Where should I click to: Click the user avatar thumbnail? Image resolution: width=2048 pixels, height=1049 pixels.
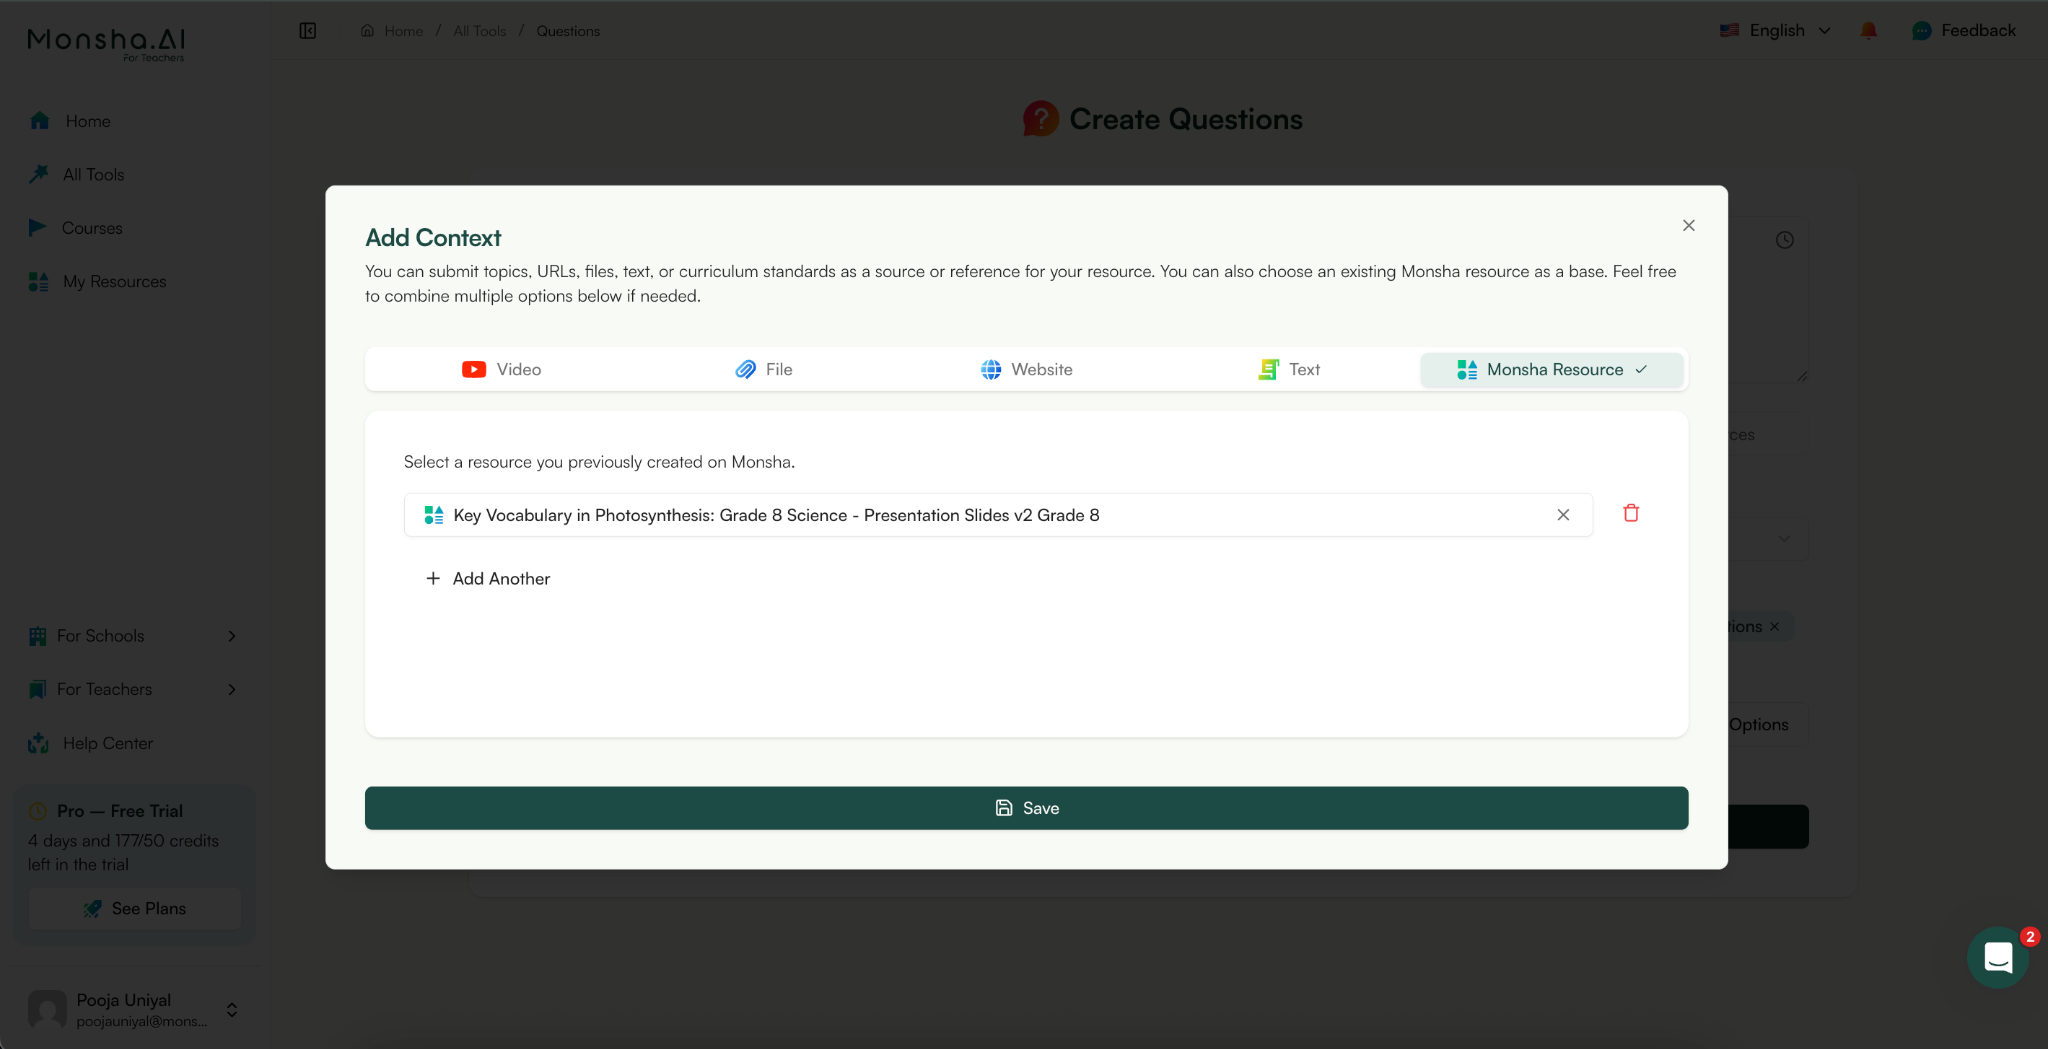coord(47,1010)
